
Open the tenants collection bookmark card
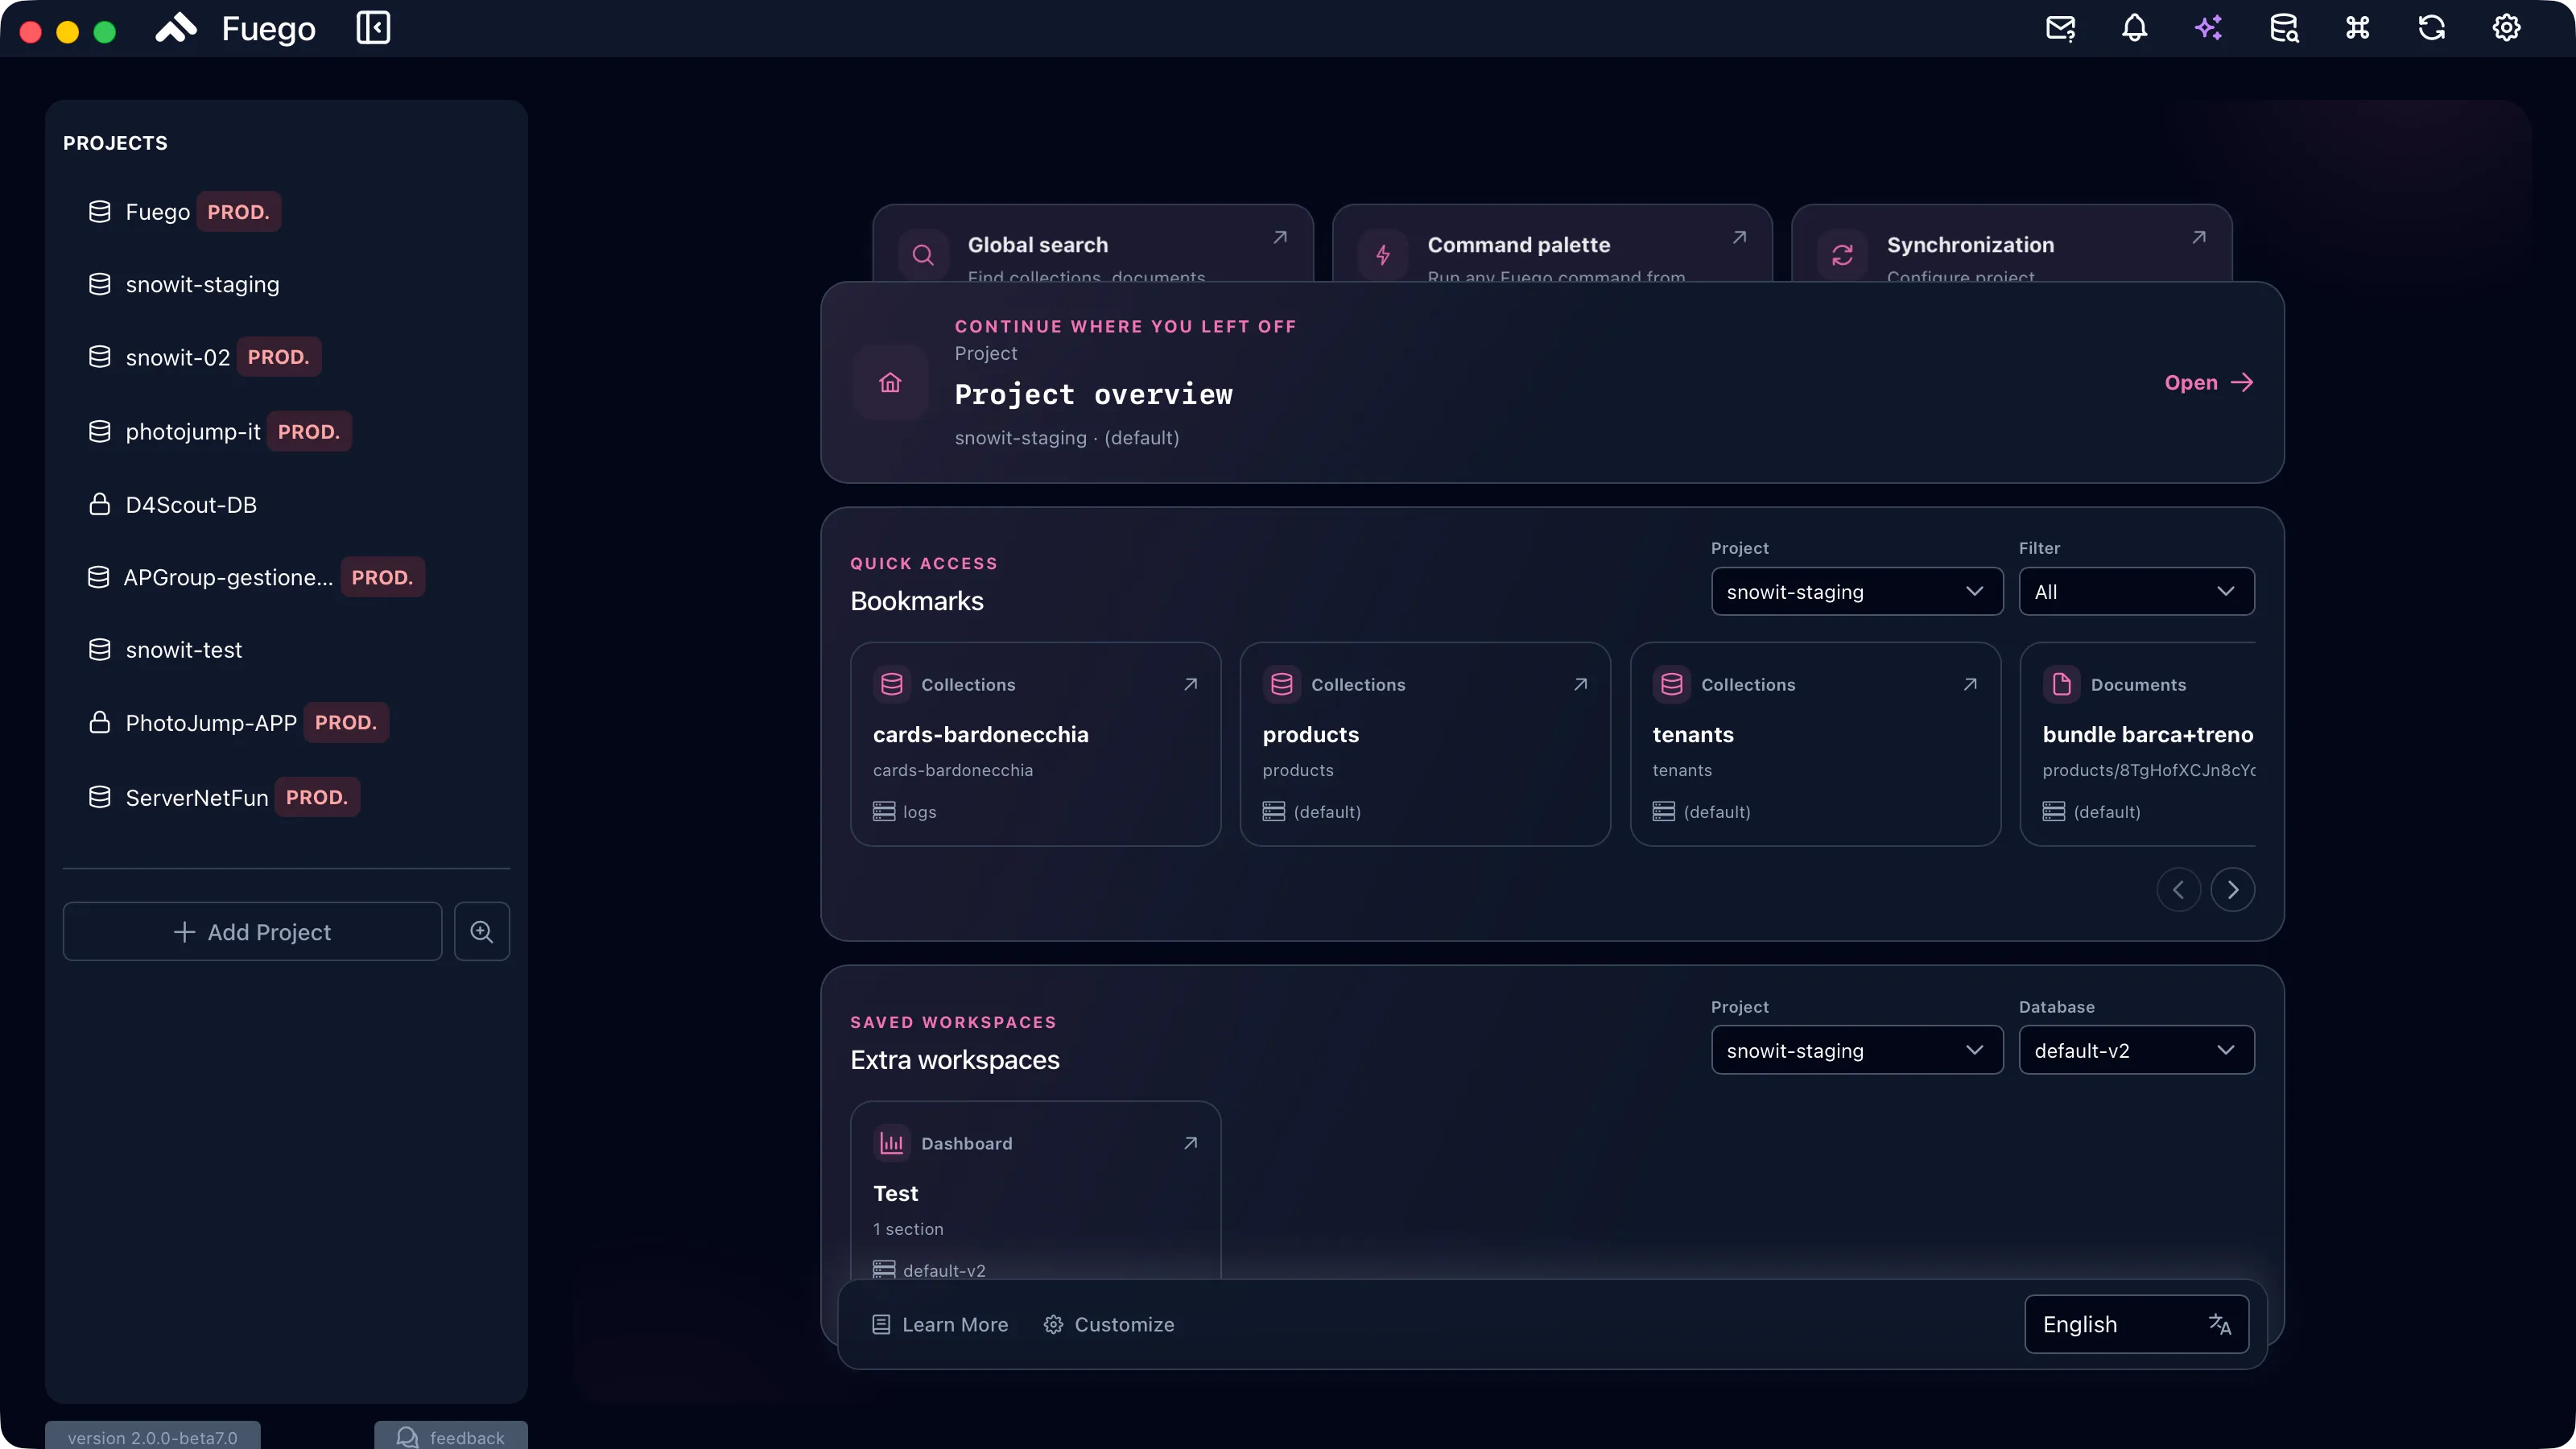point(1815,744)
